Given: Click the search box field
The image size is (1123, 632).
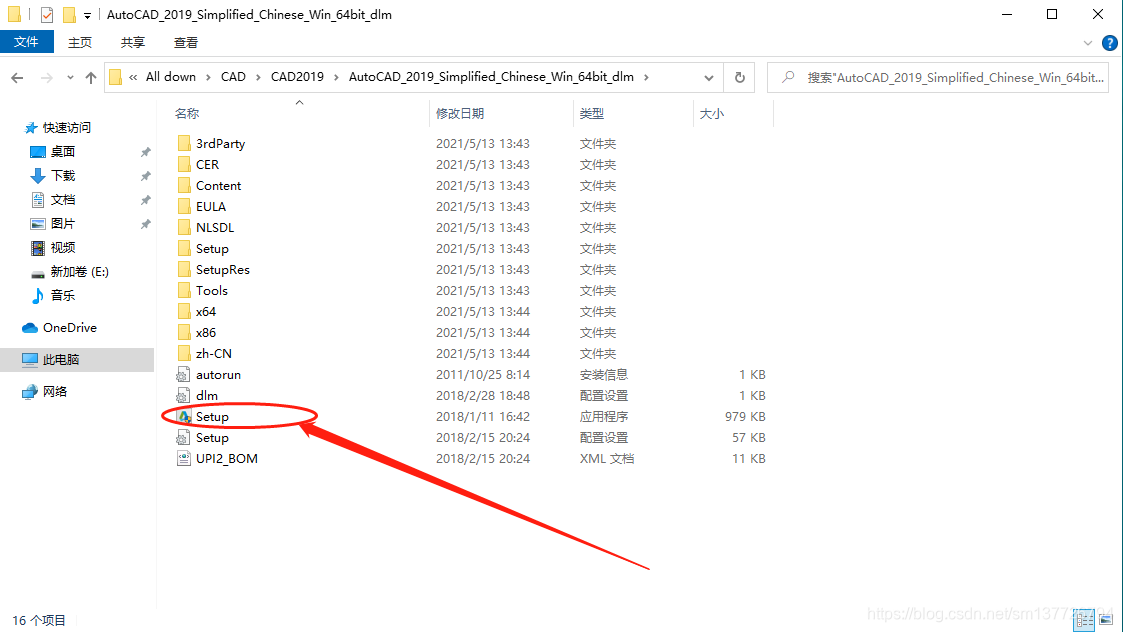Looking at the screenshot, I should pyautogui.click(x=938, y=77).
